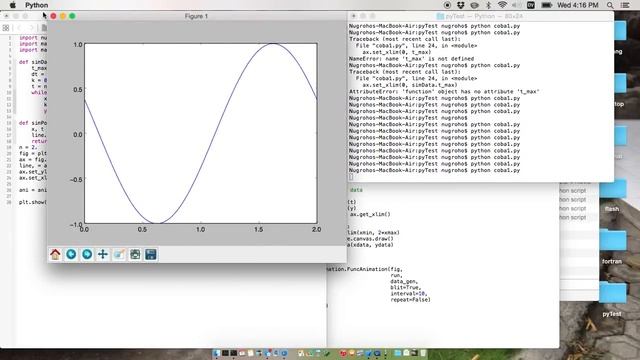Click the Figure 1 window title
This screenshot has height=360, width=640.
[196, 16]
